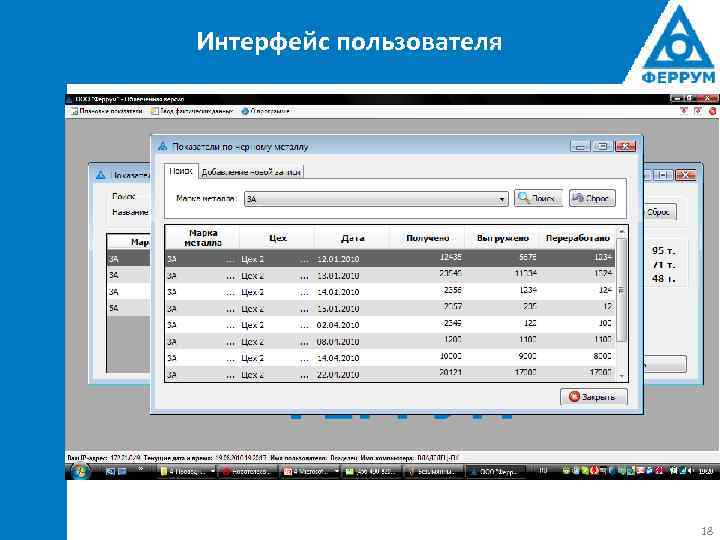Screen dimensions: 720x540
Task: Sort by Переработано column header
Action: [578, 238]
